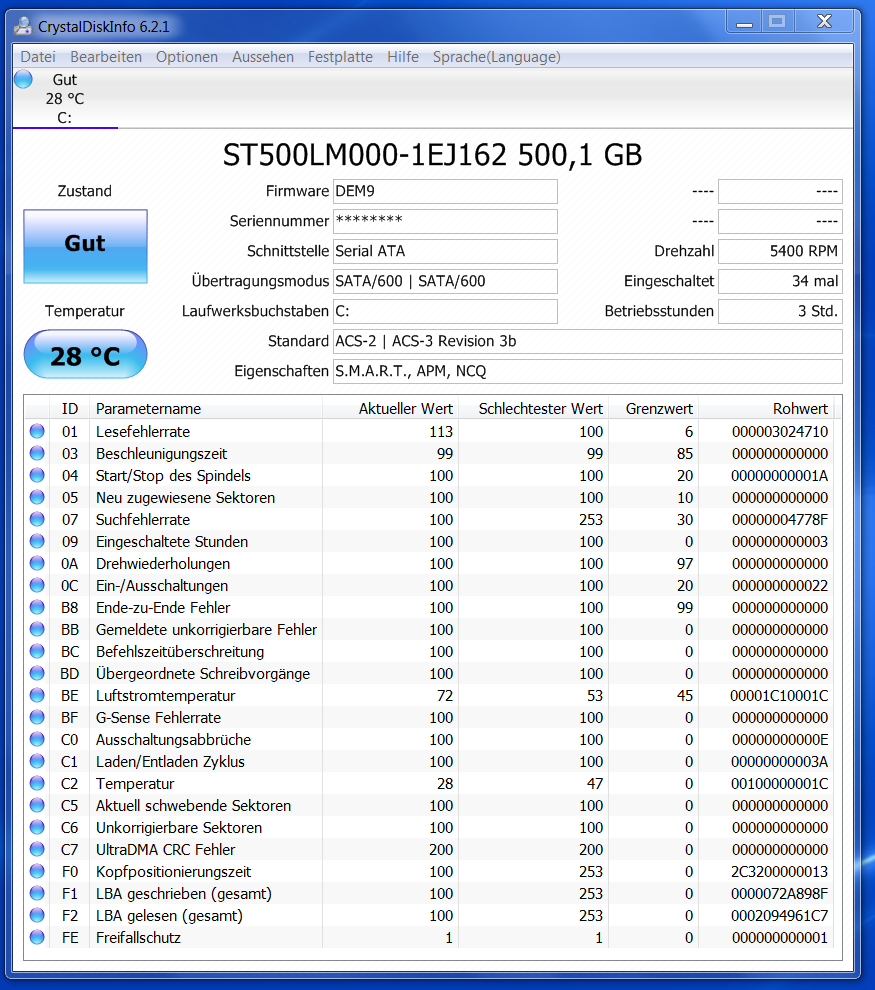
Task: Click the status icon for the C2 Temperatur row
Action: pos(37,783)
